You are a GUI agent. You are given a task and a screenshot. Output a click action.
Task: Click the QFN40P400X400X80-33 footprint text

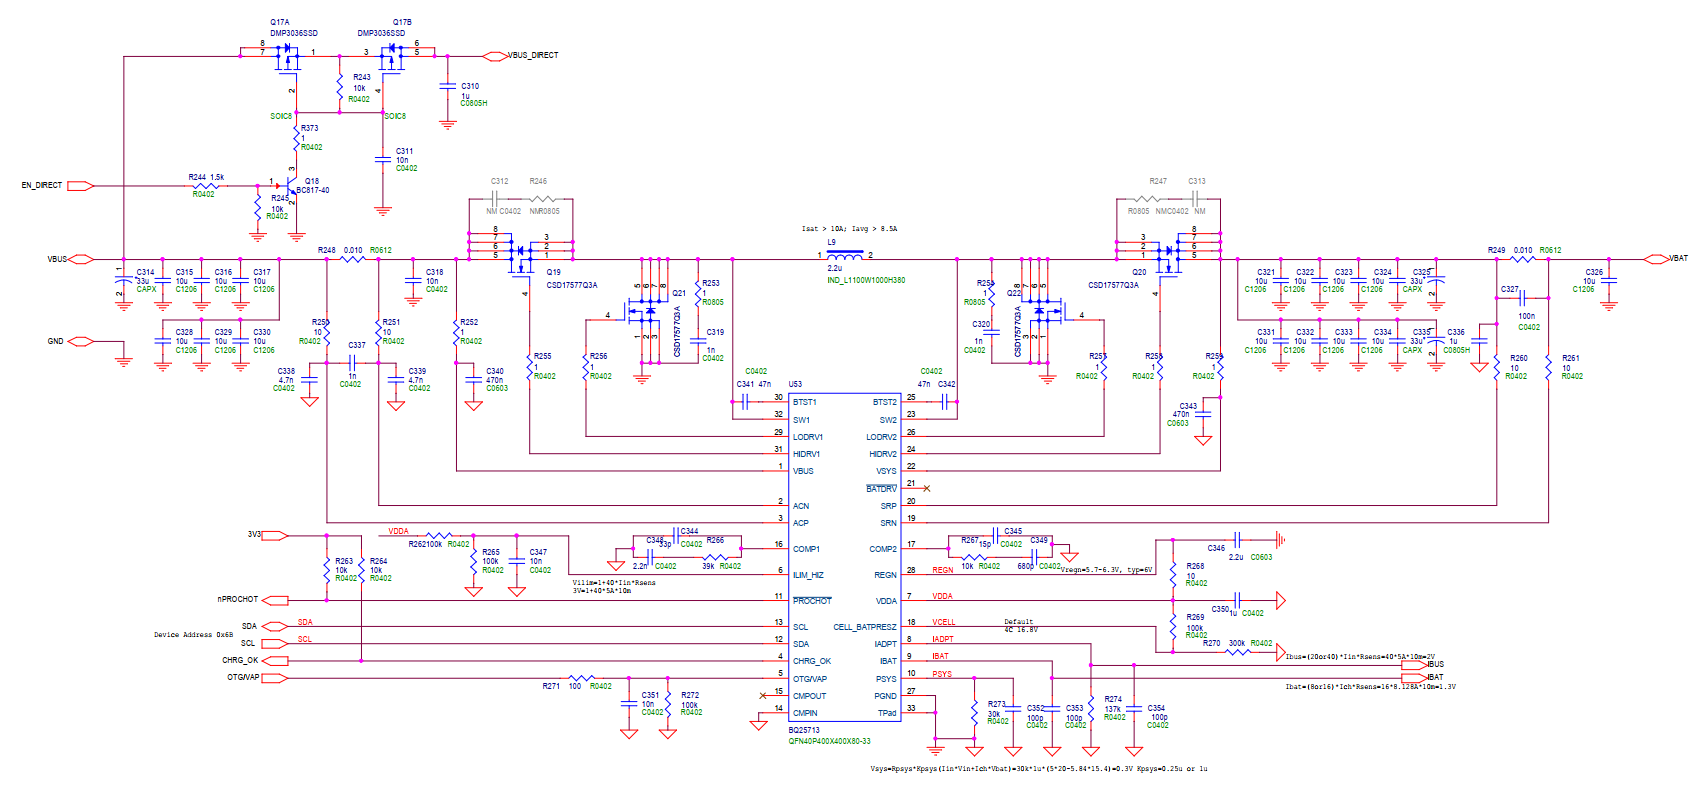tap(829, 741)
